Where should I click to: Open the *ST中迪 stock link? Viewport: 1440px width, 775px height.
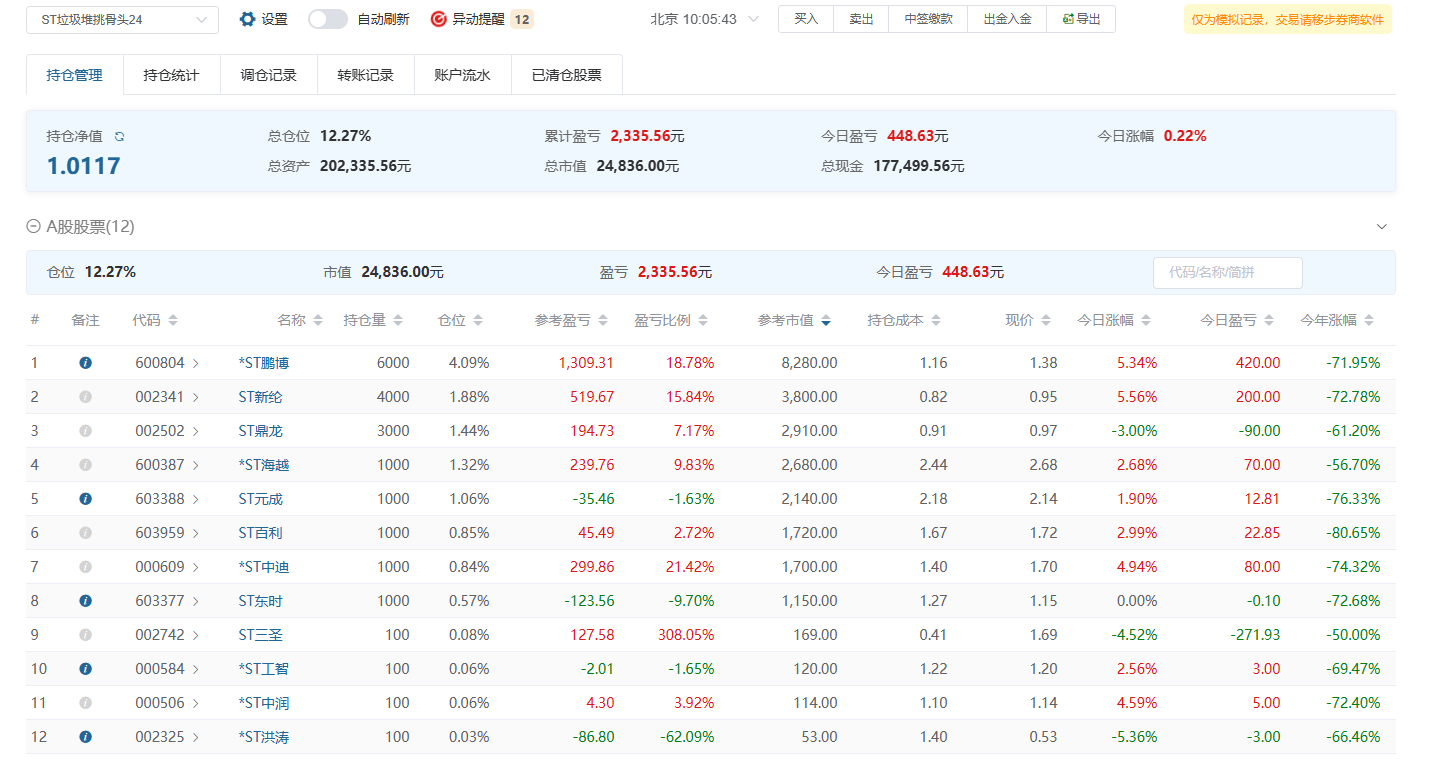pyautogui.click(x=264, y=567)
